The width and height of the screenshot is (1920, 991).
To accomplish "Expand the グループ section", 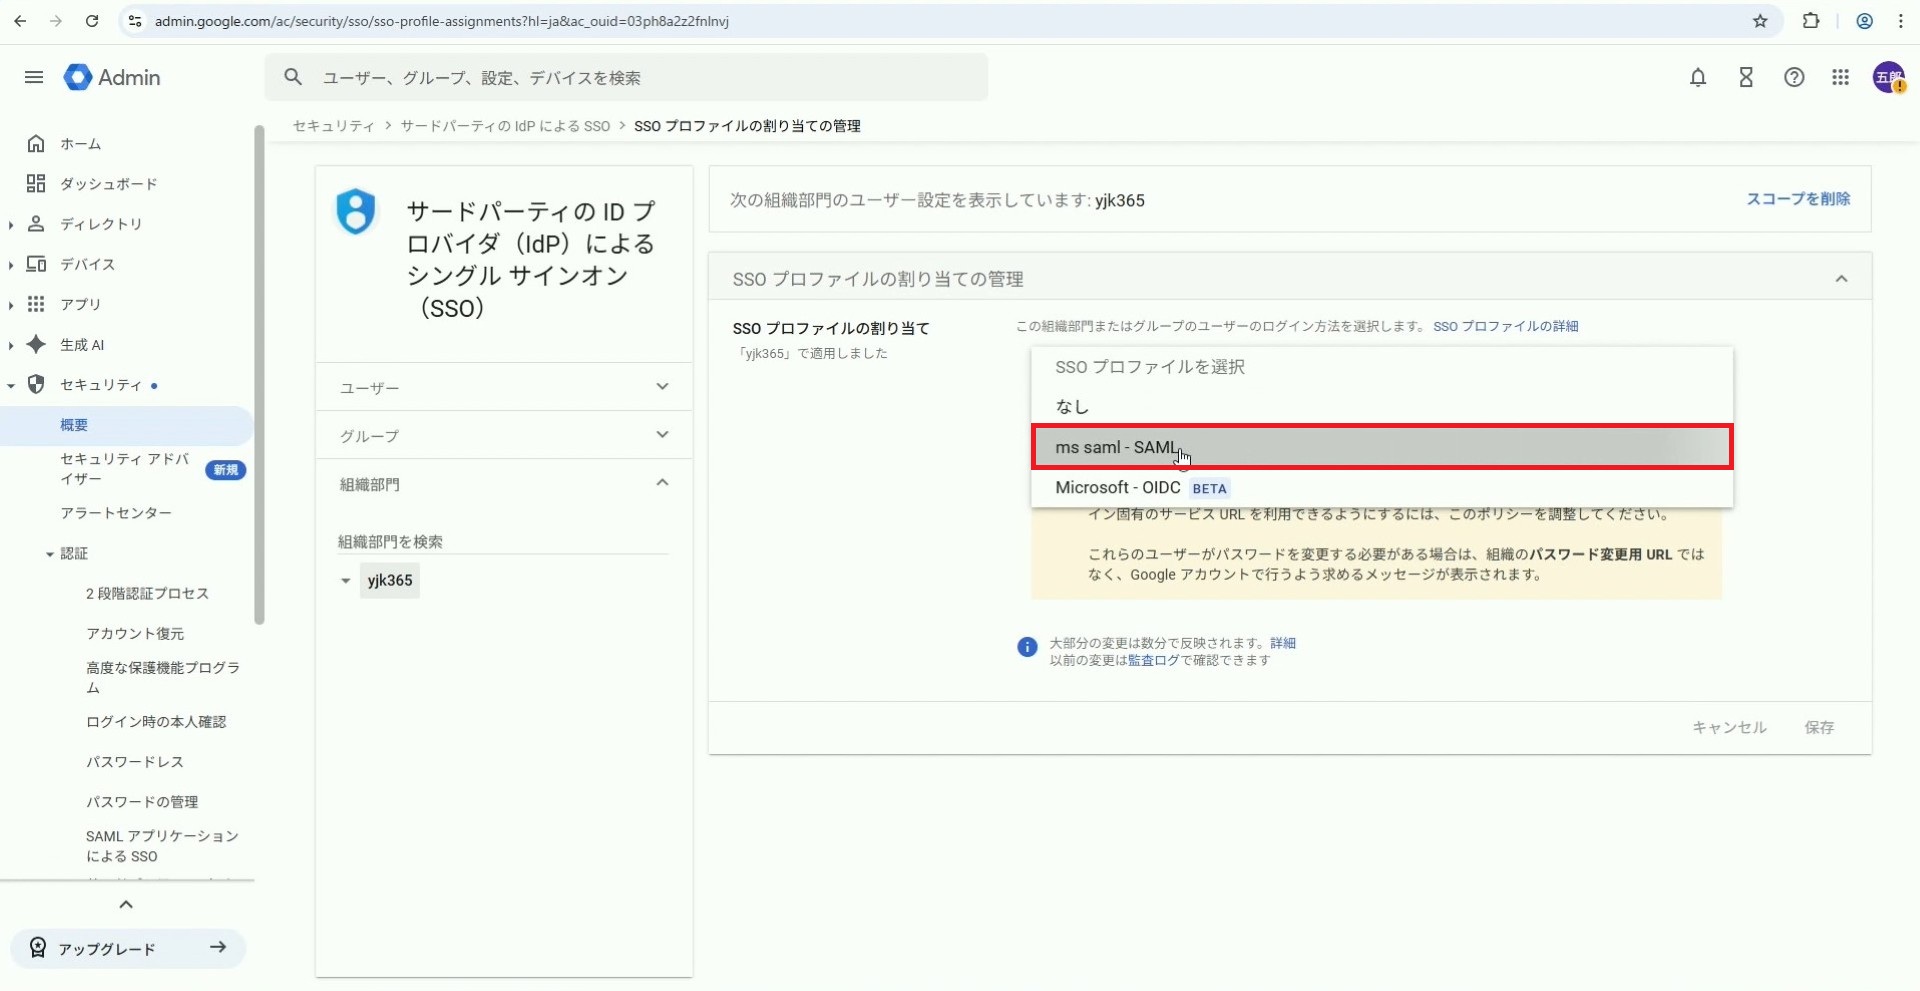I will point(503,435).
